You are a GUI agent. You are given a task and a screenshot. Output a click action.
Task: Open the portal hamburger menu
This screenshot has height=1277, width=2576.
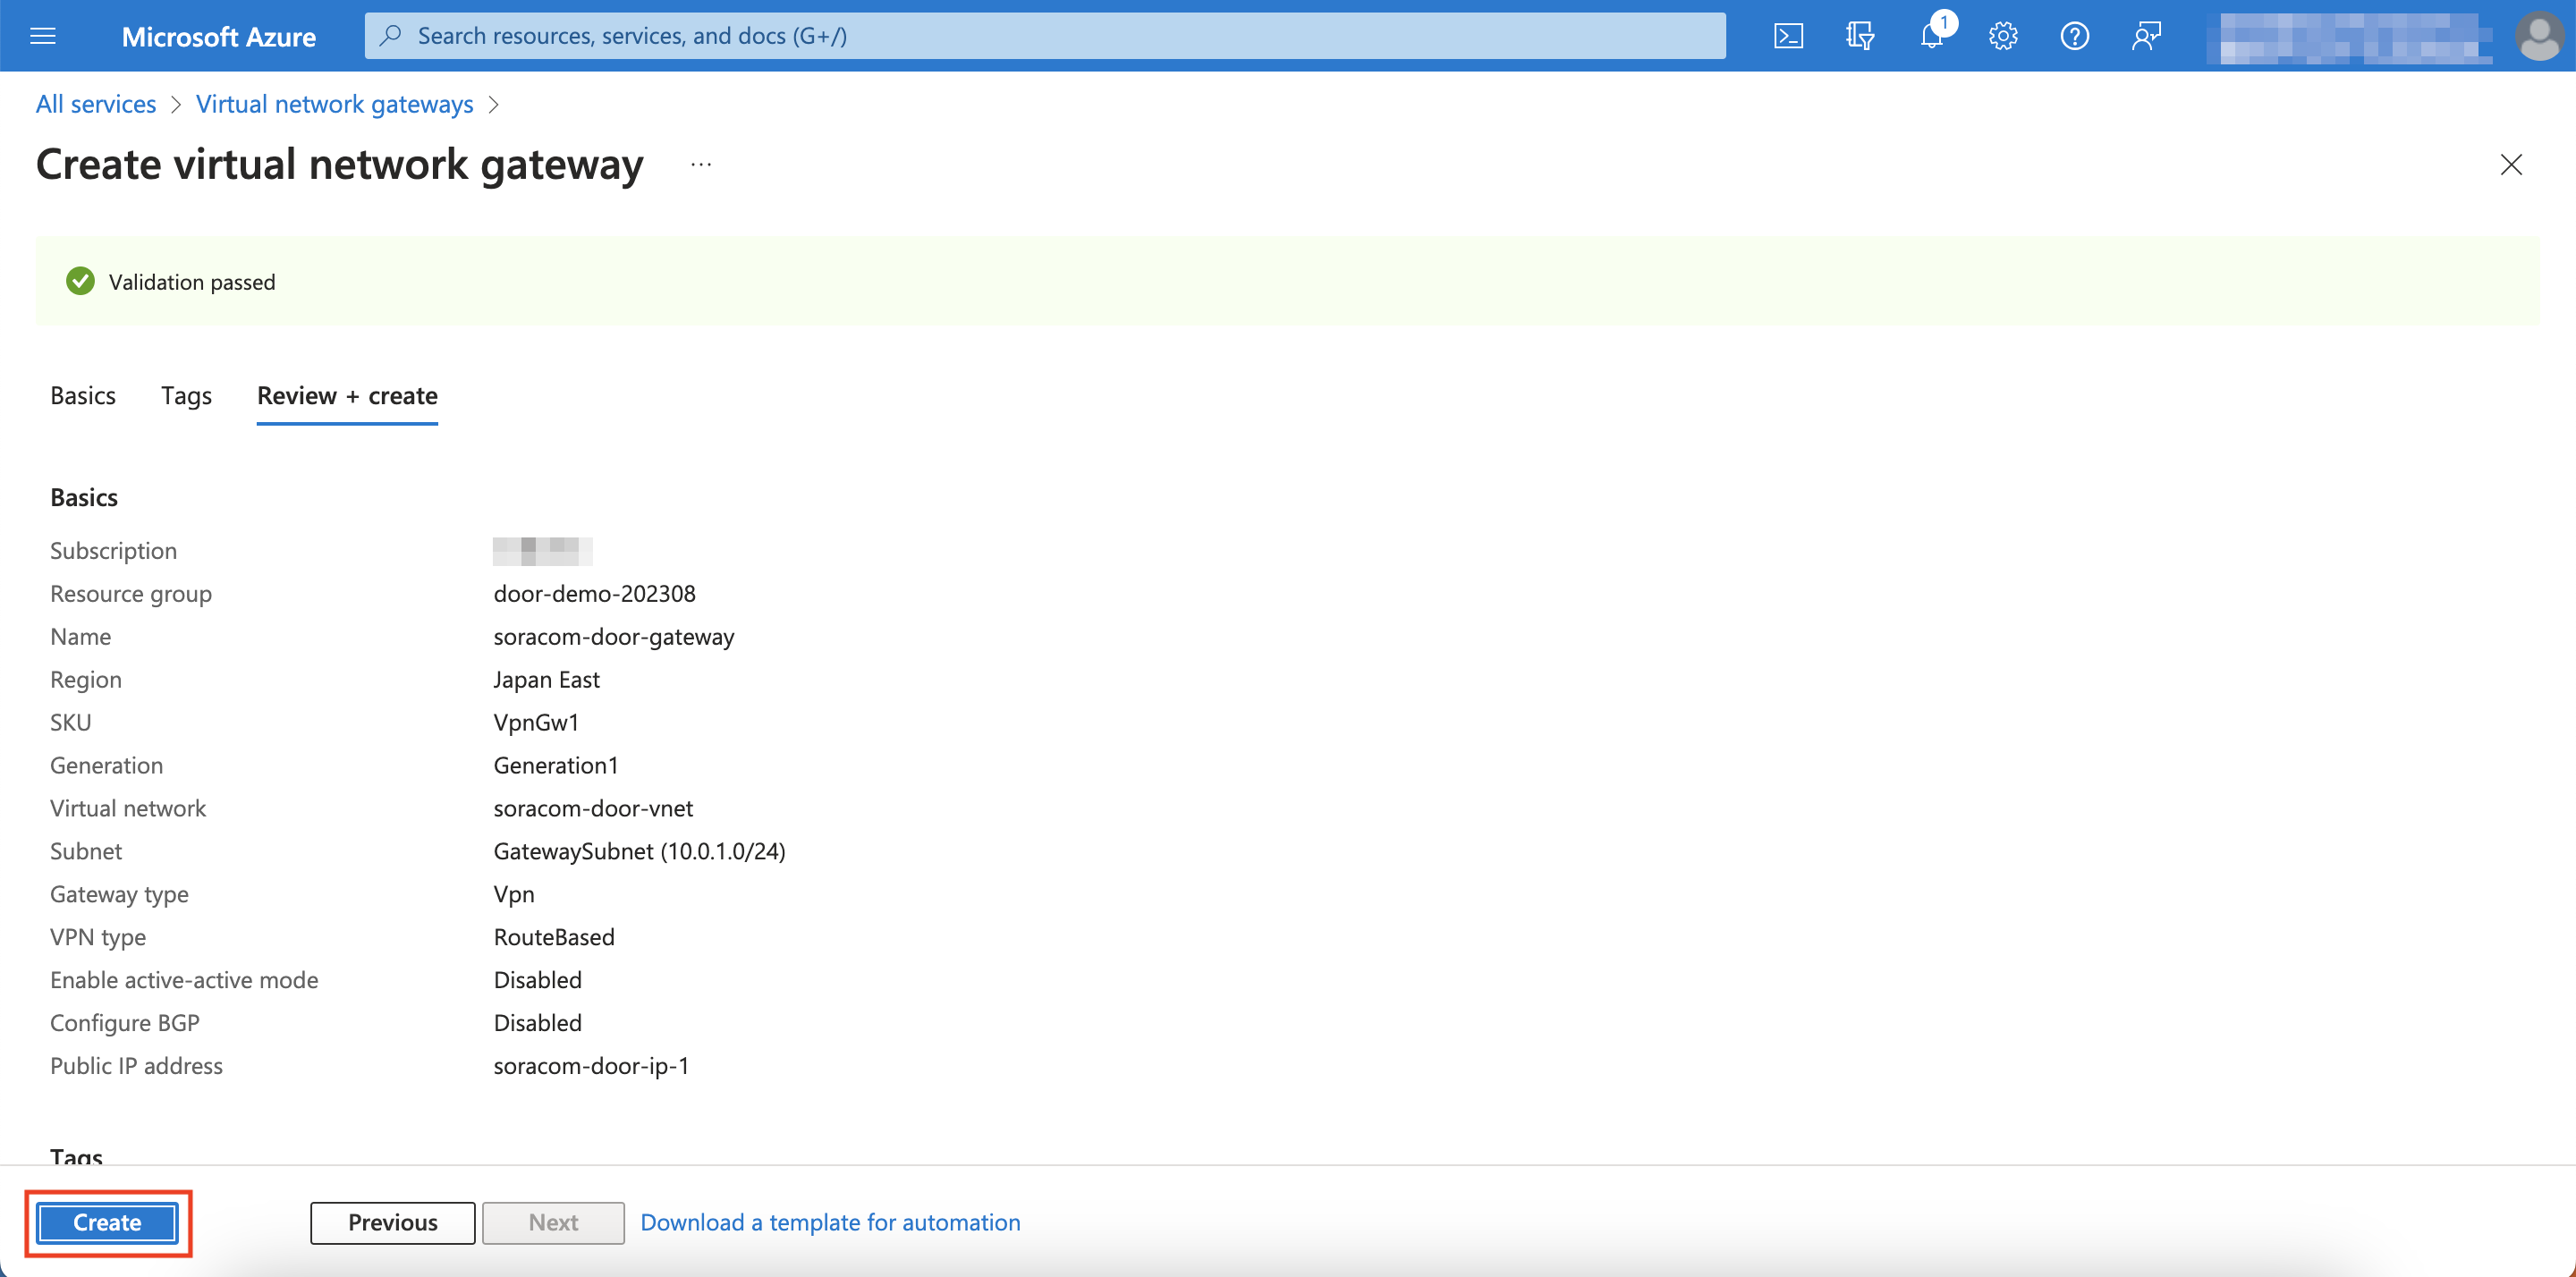(x=42, y=35)
